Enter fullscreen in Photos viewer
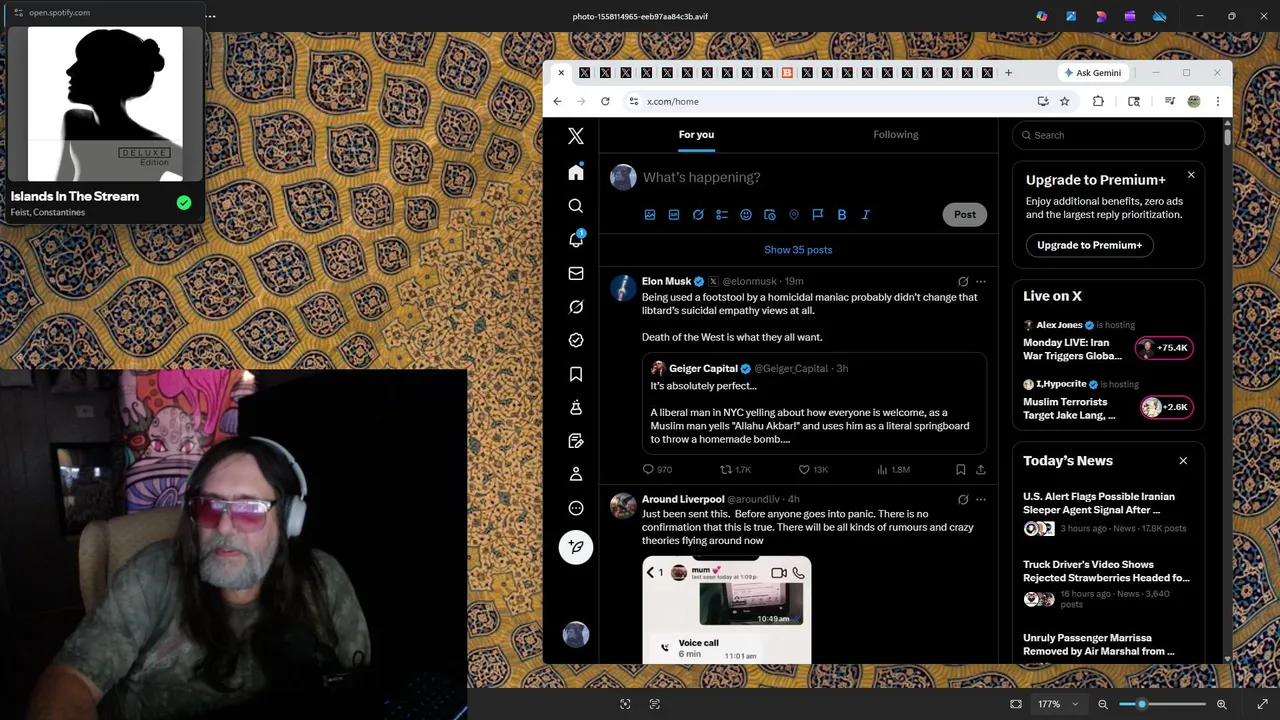The width and height of the screenshot is (1280, 720). point(1262,704)
